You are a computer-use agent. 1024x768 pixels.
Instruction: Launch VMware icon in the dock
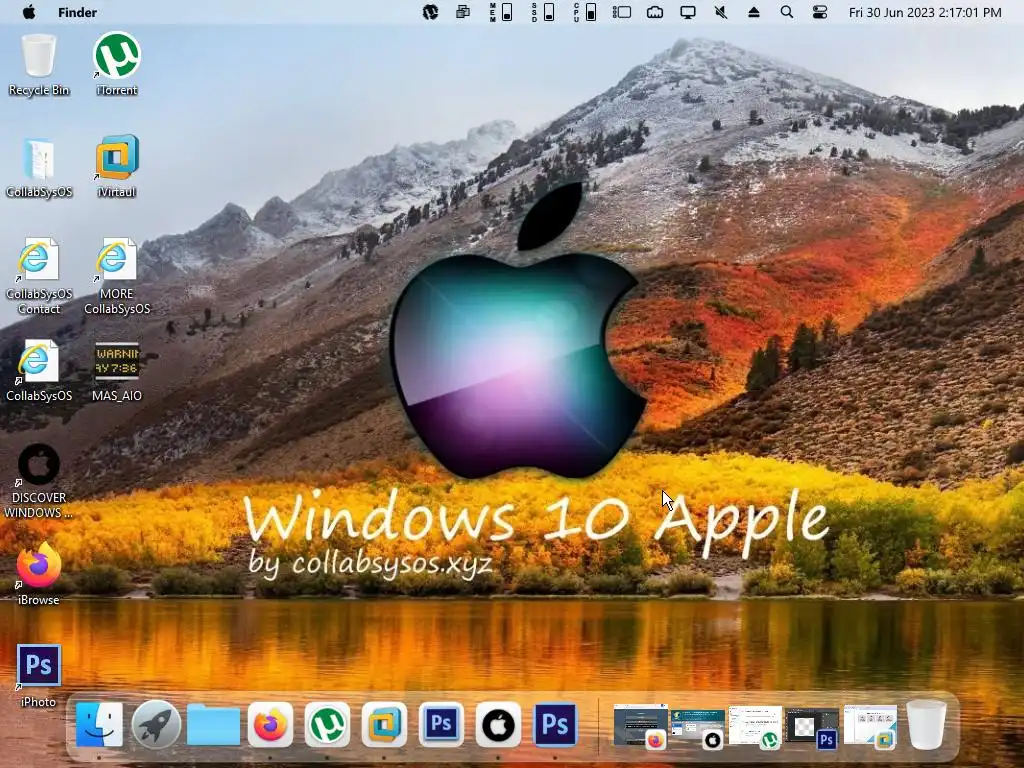(384, 724)
